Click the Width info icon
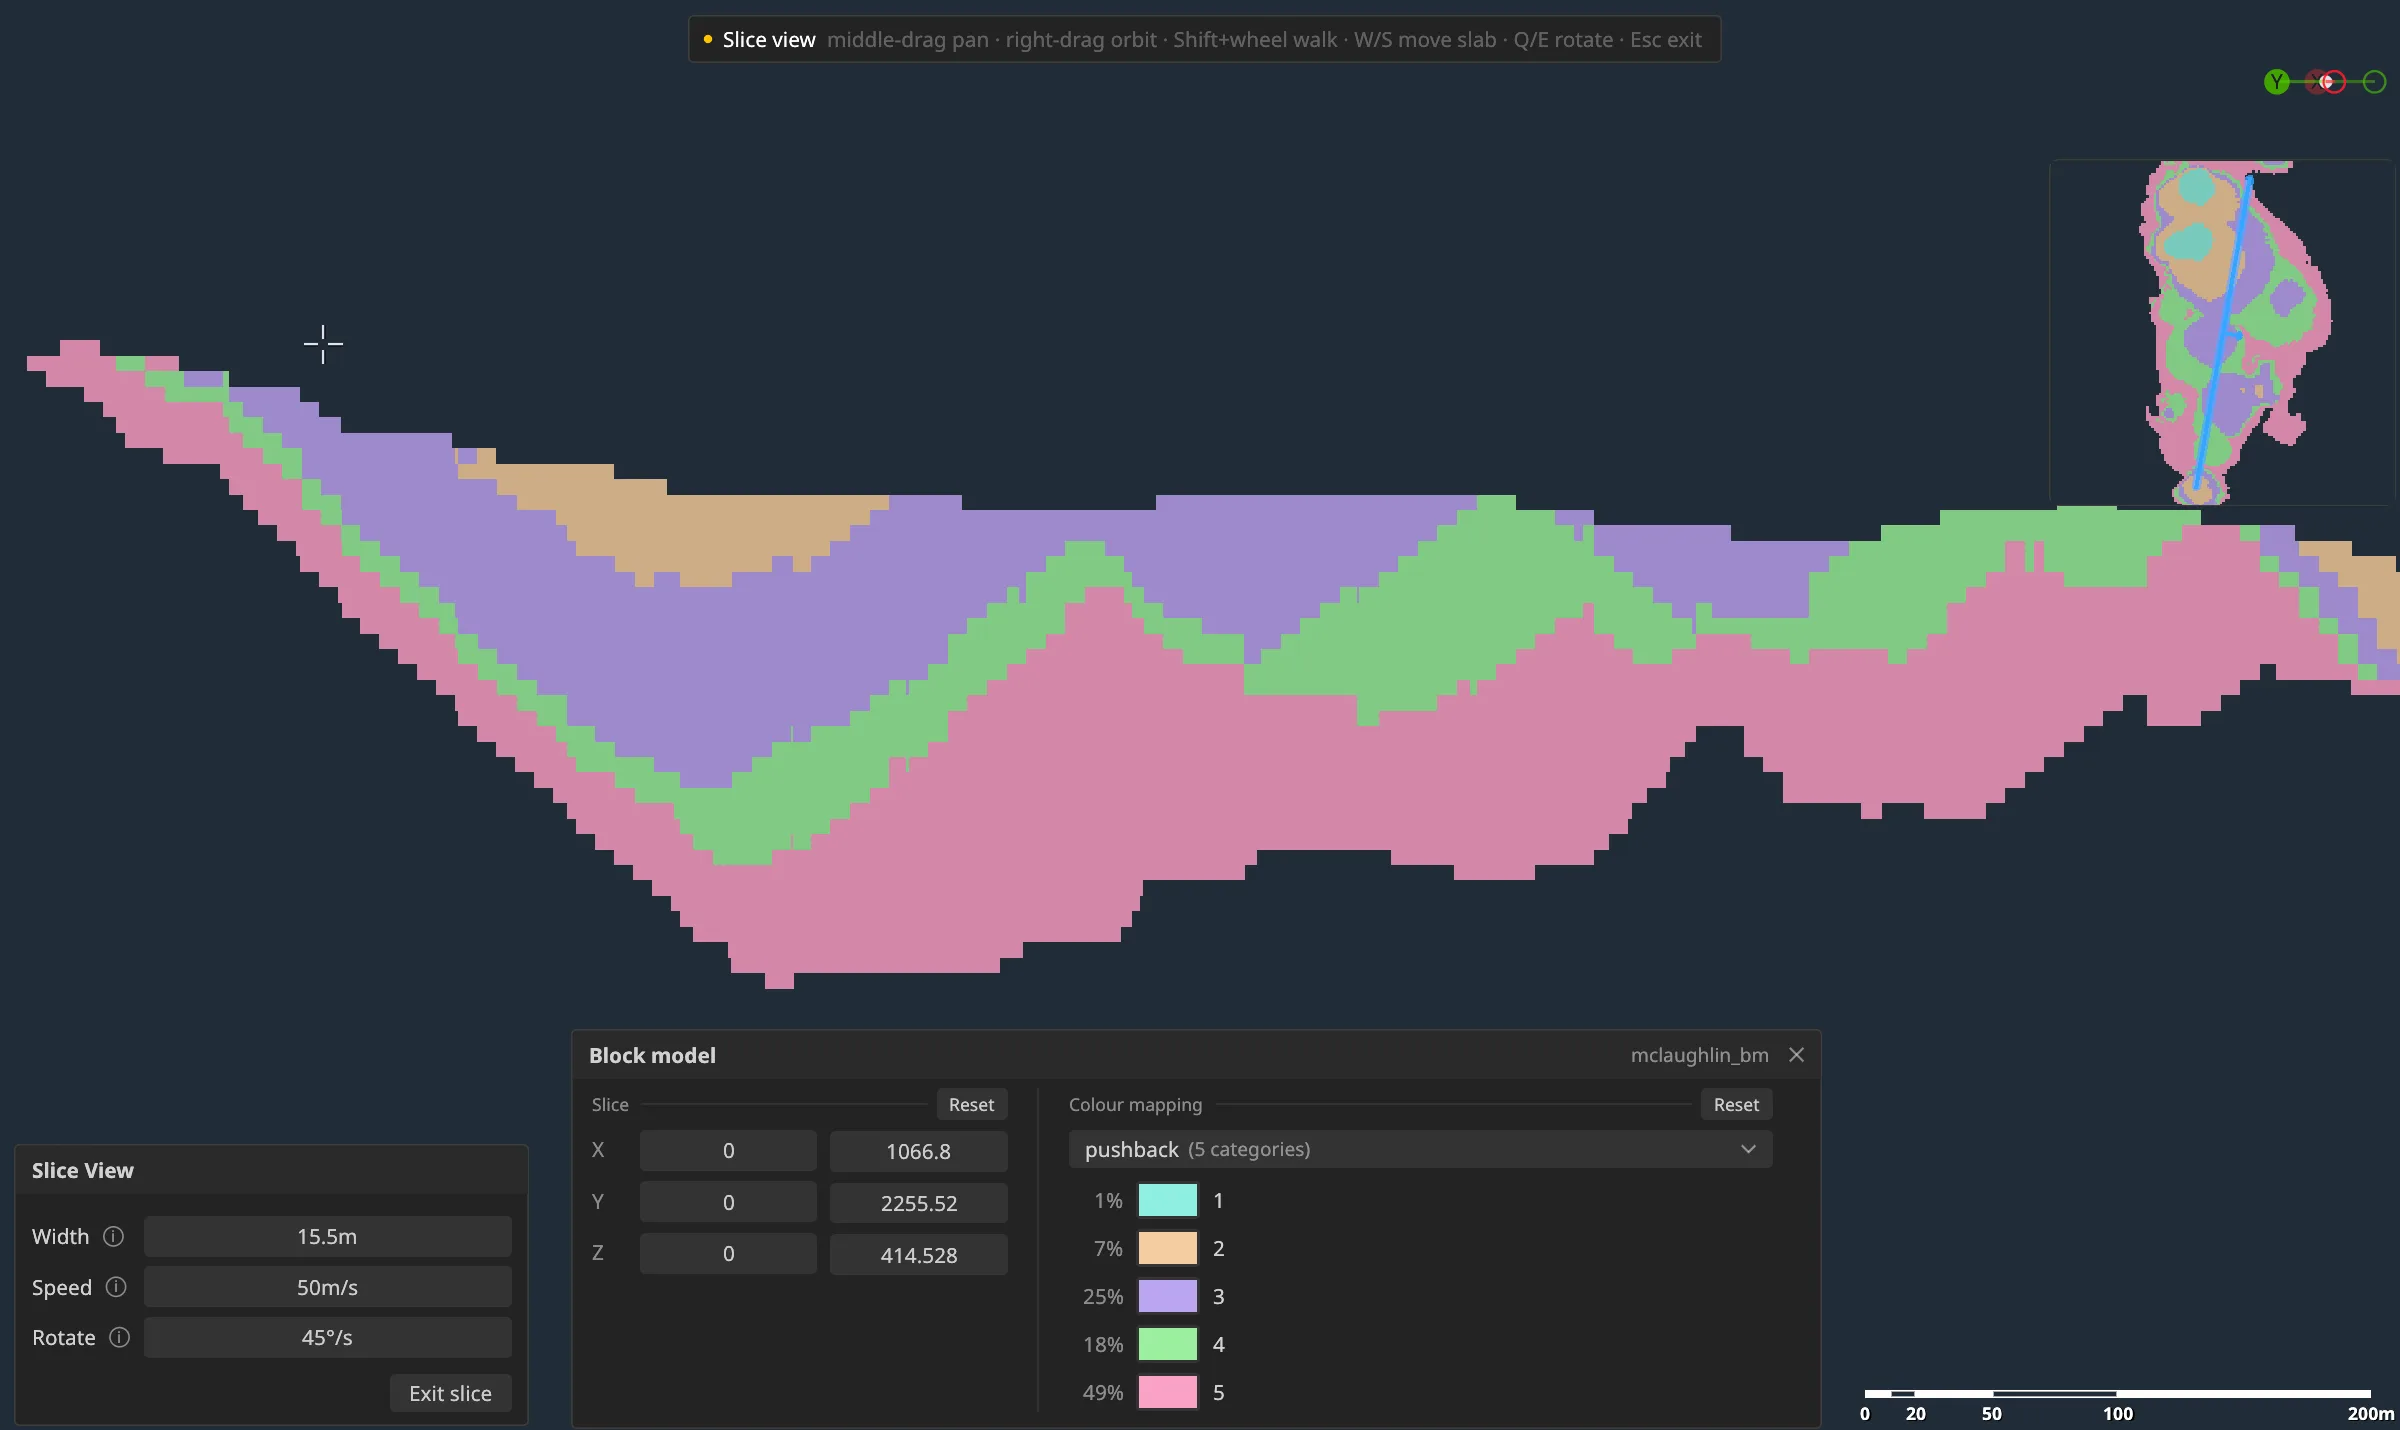This screenshot has height=1430, width=2400. coord(114,1237)
